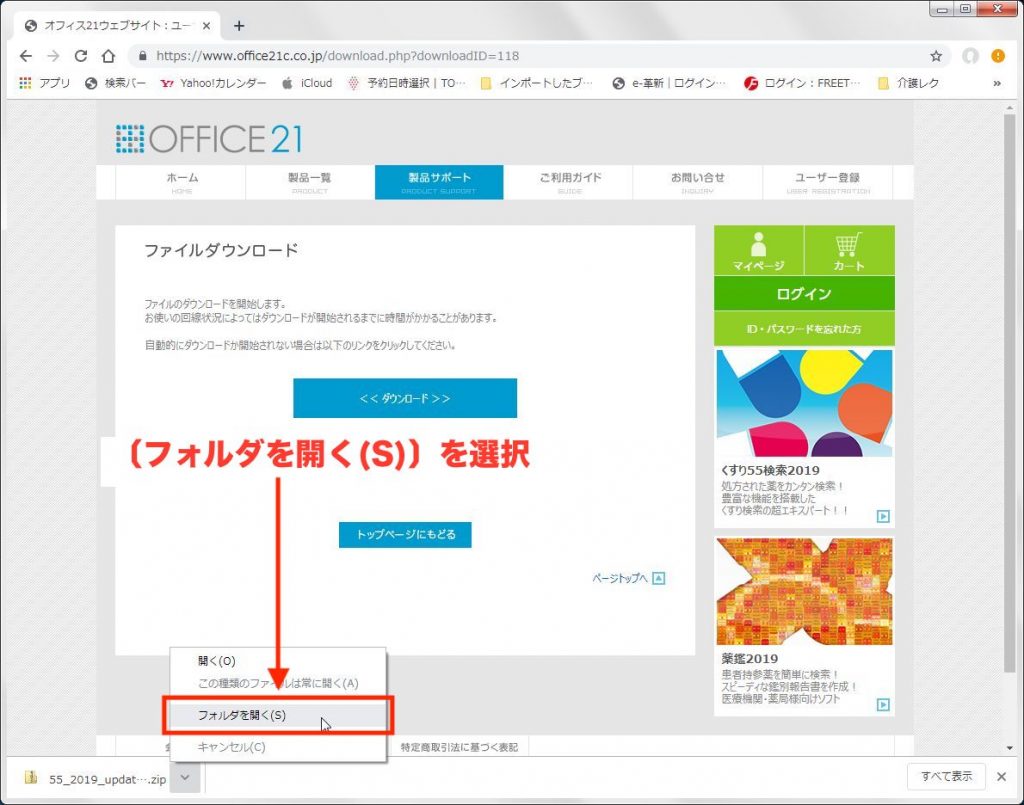Click the orange alert menu icon
This screenshot has height=805, width=1024.
(998, 56)
